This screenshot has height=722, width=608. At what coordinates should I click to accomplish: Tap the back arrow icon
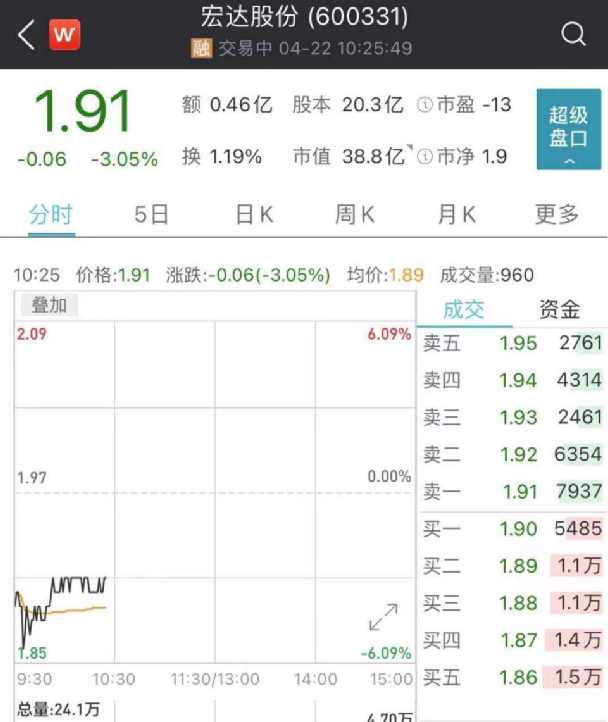[26, 35]
